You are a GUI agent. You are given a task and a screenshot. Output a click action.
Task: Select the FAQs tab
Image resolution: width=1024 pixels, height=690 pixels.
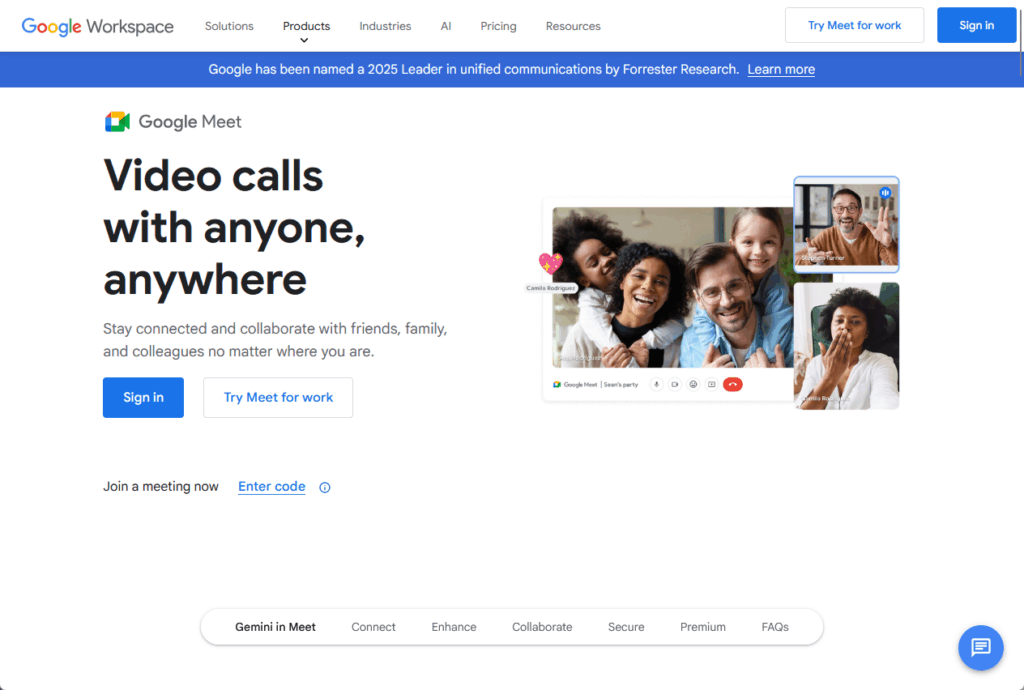(x=775, y=627)
